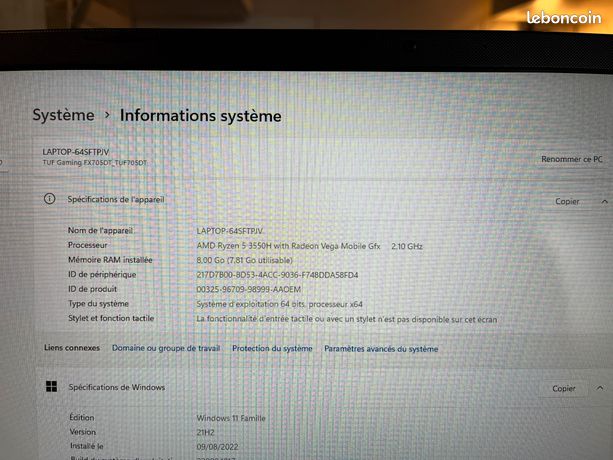Click the breadcrumb chevron after Système
Image resolution: width=613 pixels, height=460 pixels.
[x=107, y=115]
